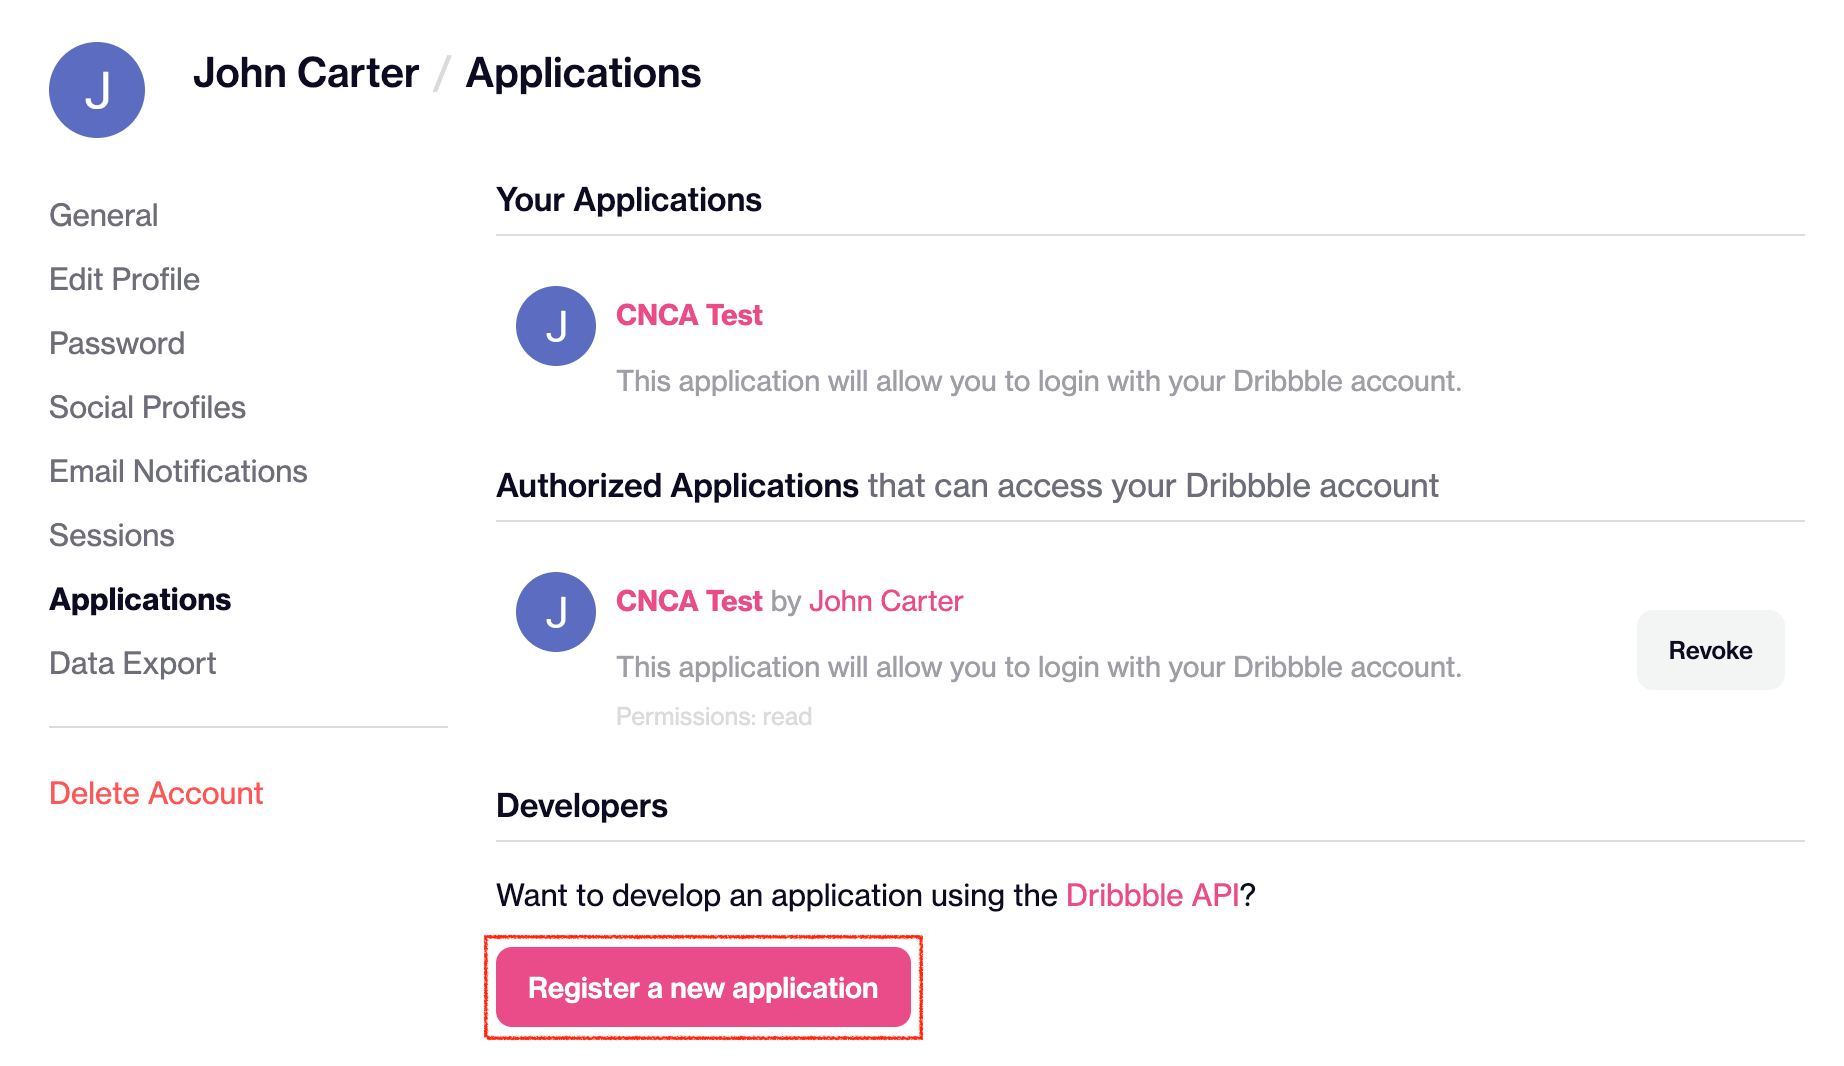This screenshot has height=1066, width=1844.
Task: View Sessions page
Action: point(112,535)
